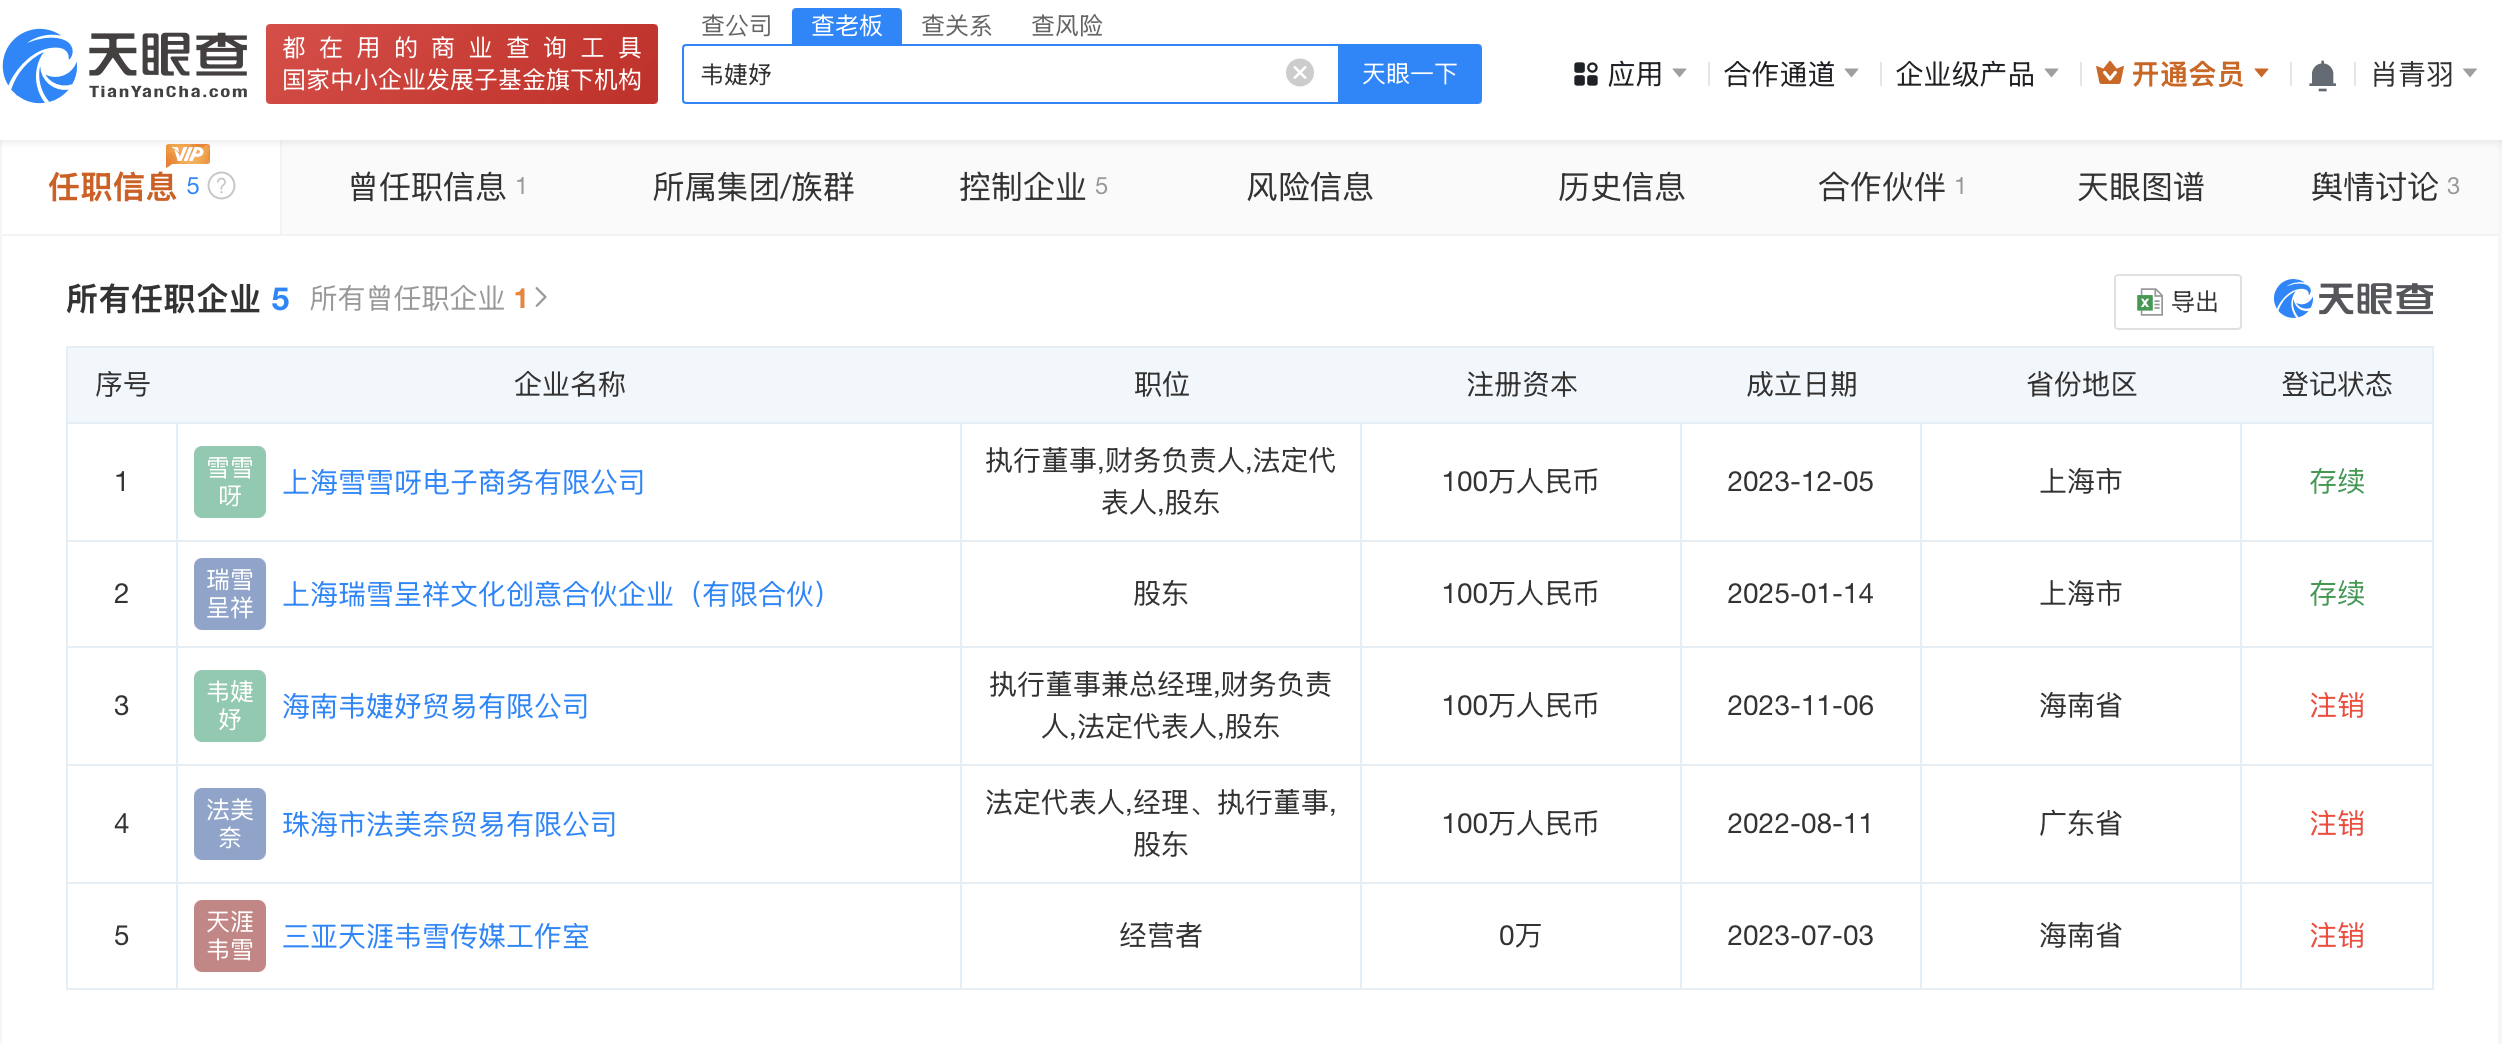Click 职位 column header
The height and width of the screenshot is (1044, 2502).
tap(1161, 384)
